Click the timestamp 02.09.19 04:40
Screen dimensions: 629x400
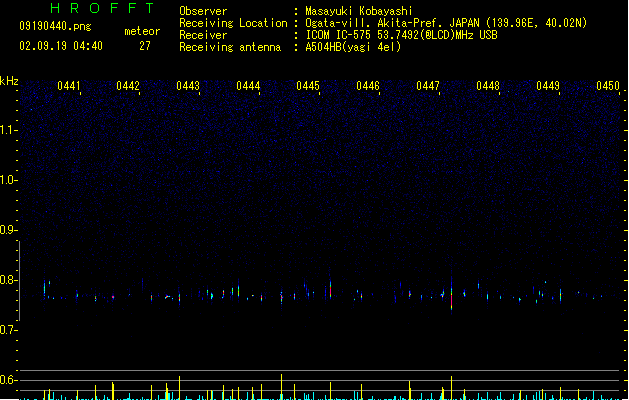(x=61, y=46)
